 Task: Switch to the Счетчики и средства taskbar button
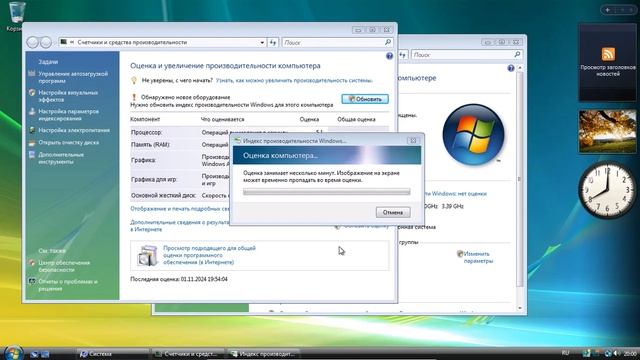188,354
